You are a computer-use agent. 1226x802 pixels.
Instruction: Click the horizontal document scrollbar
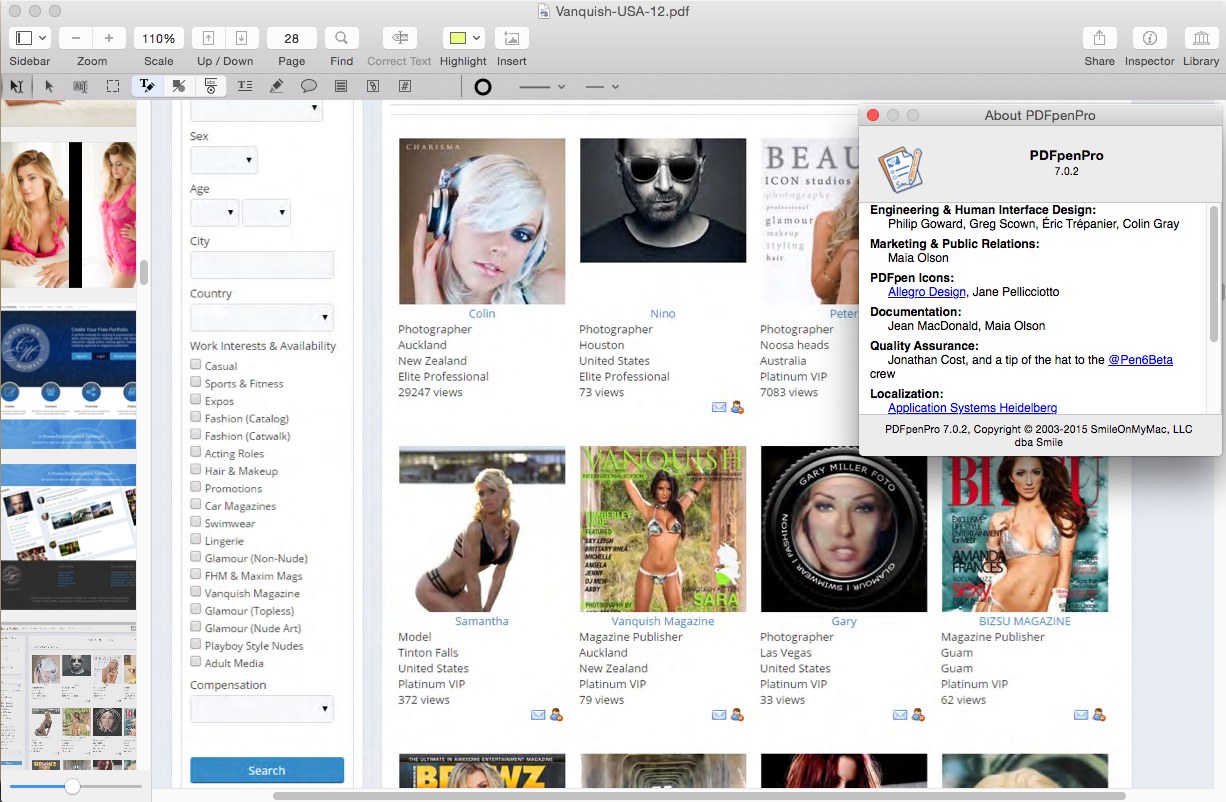coord(699,796)
